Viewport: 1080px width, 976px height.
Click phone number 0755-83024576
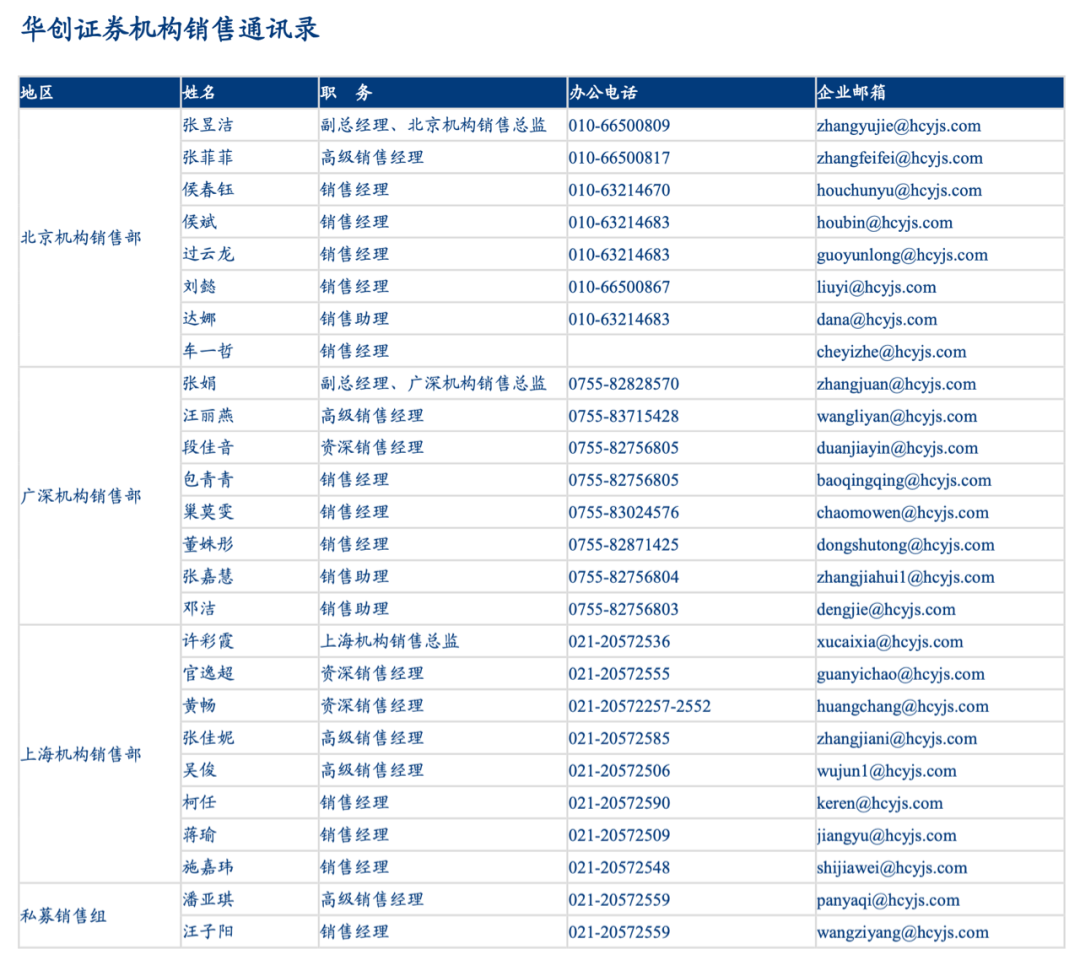[624, 513]
